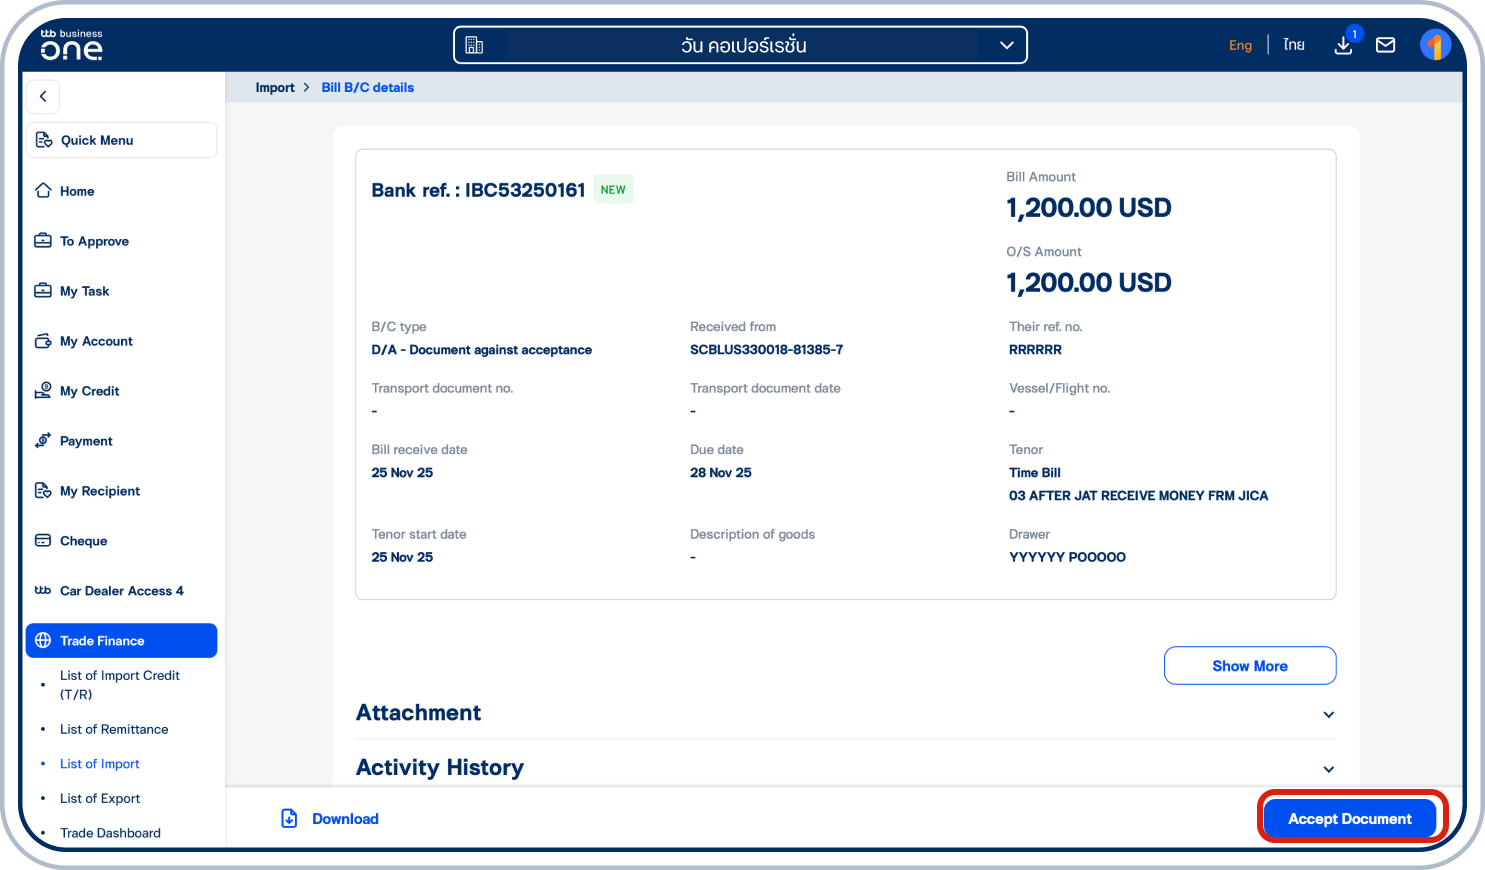The width and height of the screenshot is (1485, 870).
Task: Click the profile avatar in the top bar
Action: [1435, 44]
